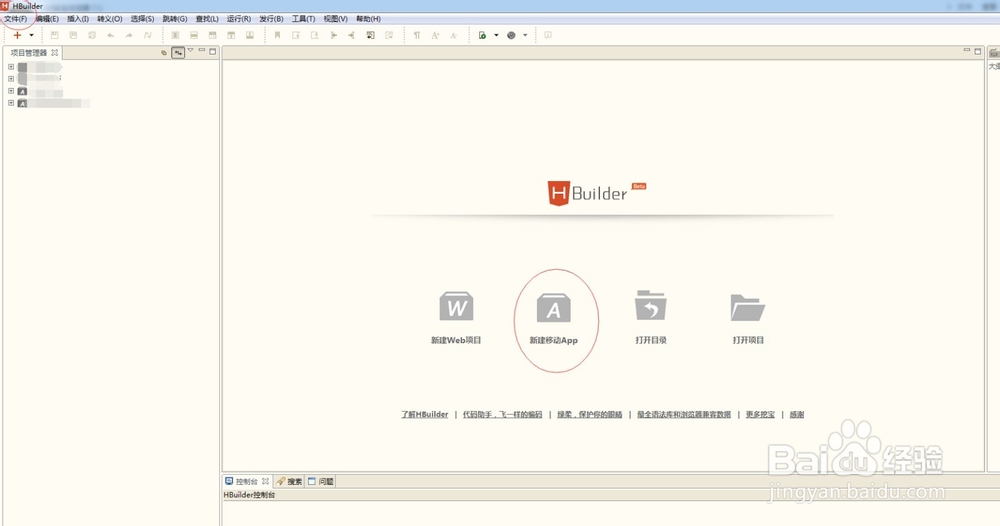Open dropdown arrow next to green browser icon
Screen dimensions: 1000x526
click(496, 35)
